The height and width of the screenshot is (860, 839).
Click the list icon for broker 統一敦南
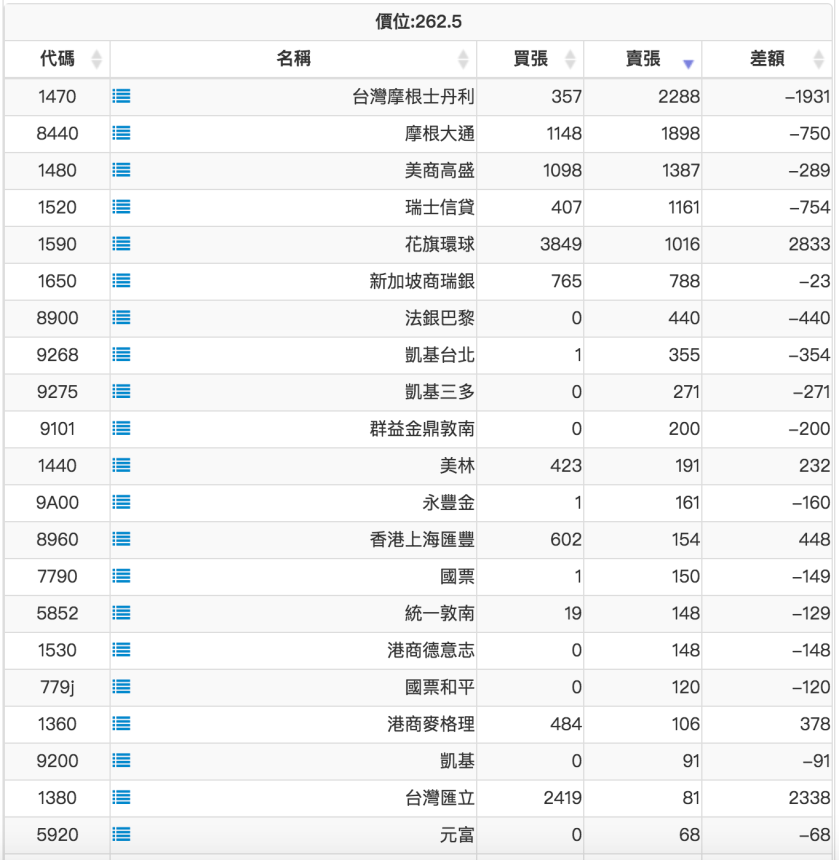(122, 614)
